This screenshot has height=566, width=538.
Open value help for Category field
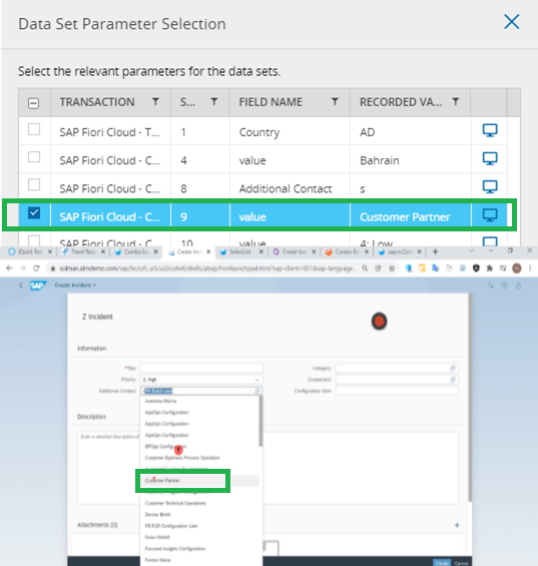click(x=453, y=368)
